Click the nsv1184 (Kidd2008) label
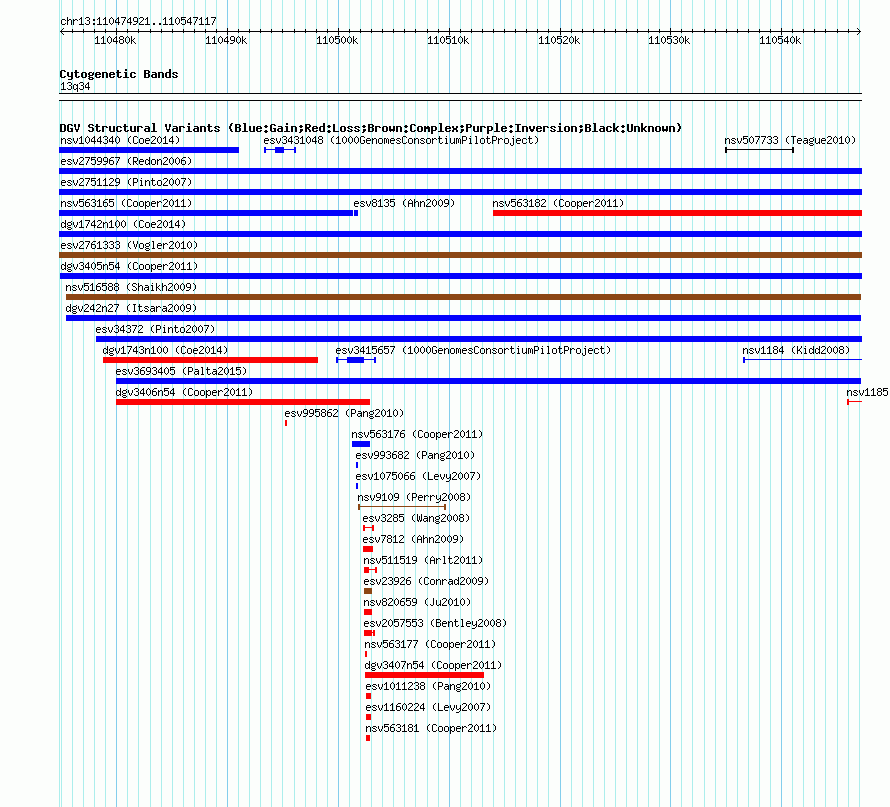Viewport: 890px width, 807px height. [796, 350]
